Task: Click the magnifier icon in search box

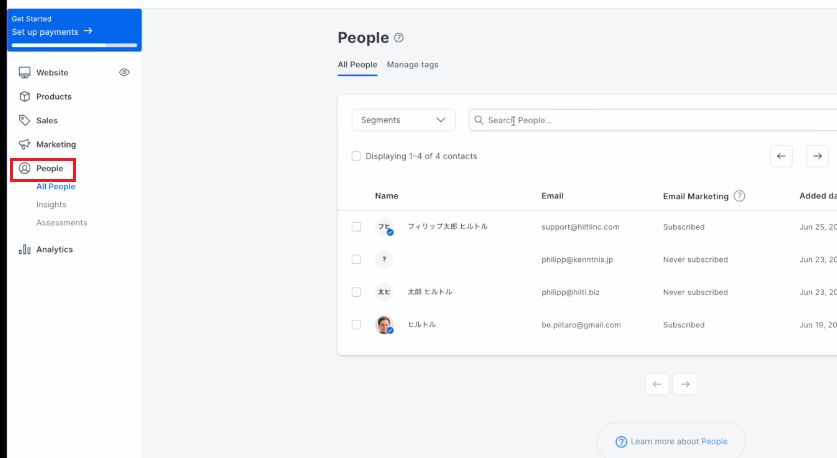Action: click(479, 120)
